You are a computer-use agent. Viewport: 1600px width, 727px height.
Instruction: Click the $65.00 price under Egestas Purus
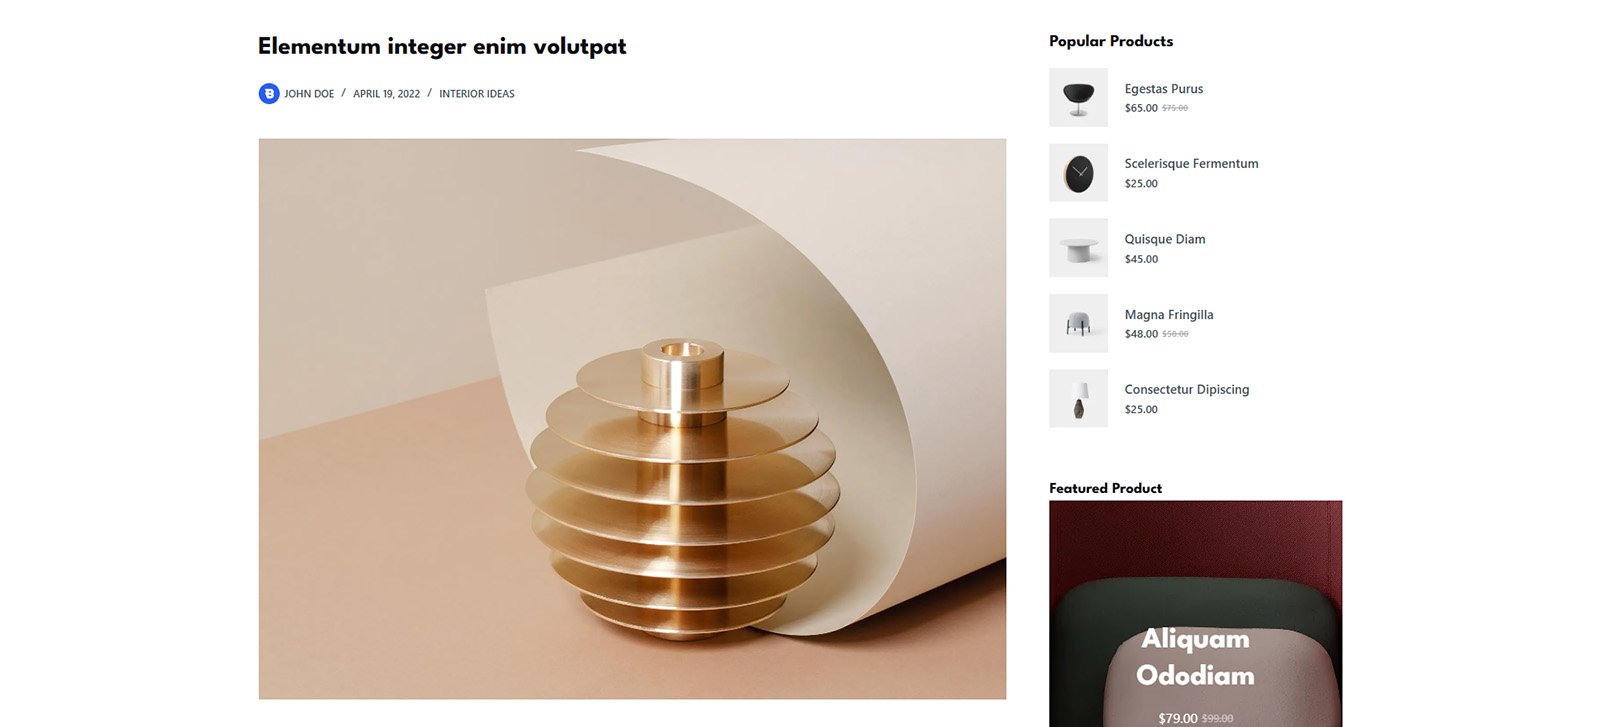point(1141,108)
